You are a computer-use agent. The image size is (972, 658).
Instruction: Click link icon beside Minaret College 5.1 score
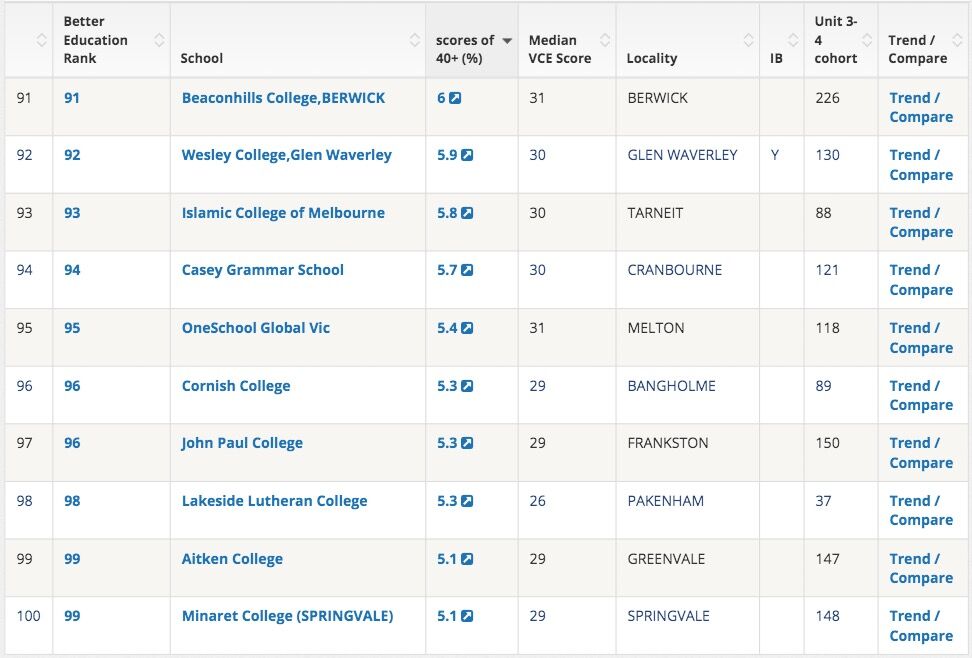click(467, 616)
